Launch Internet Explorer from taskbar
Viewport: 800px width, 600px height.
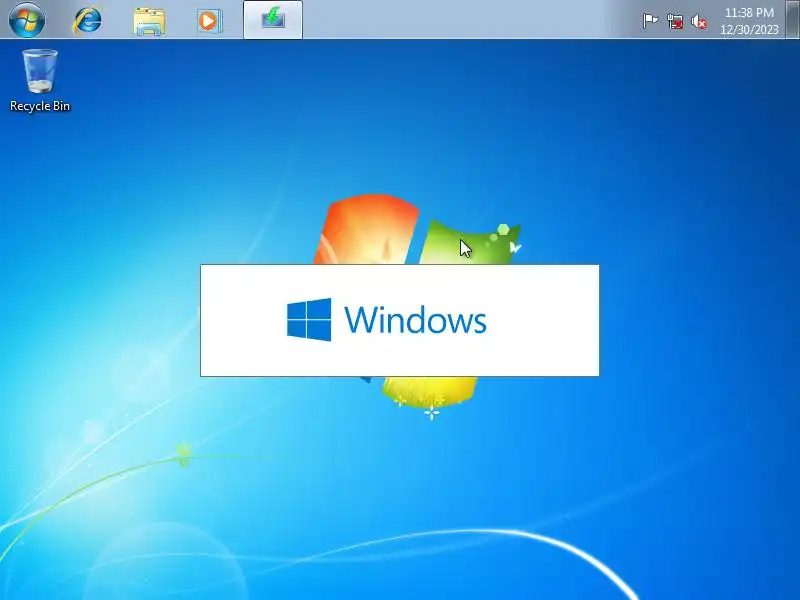click(x=87, y=20)
